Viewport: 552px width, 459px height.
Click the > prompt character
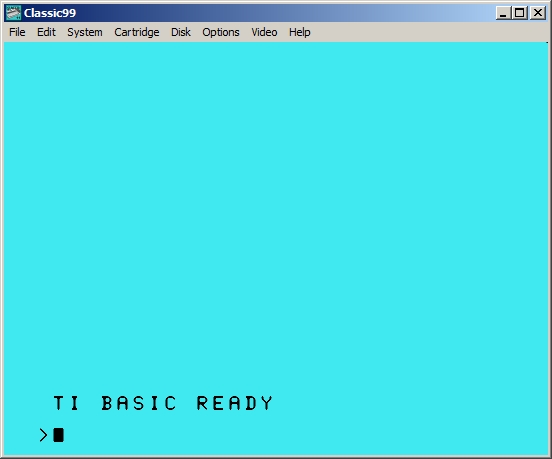(x=43, y=435)
